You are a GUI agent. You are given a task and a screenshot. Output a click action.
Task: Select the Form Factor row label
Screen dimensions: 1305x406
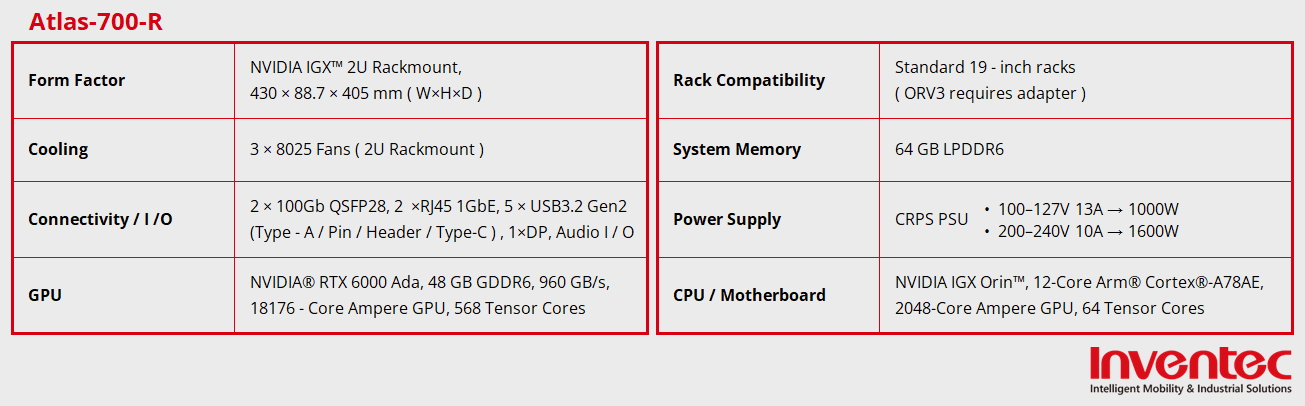tap(77, 80)
